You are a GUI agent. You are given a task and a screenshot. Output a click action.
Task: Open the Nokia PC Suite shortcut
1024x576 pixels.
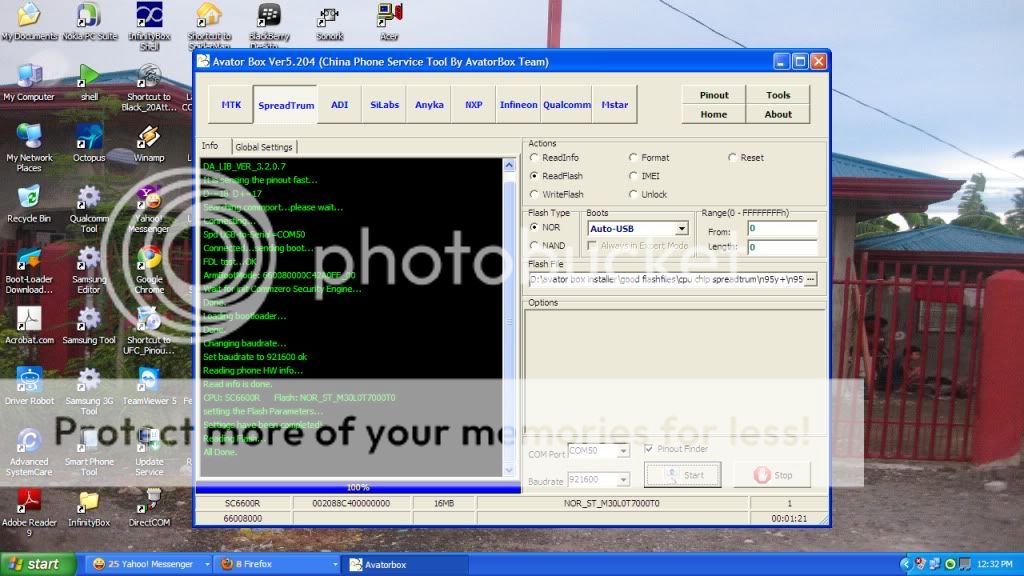[x=88, y=16]
